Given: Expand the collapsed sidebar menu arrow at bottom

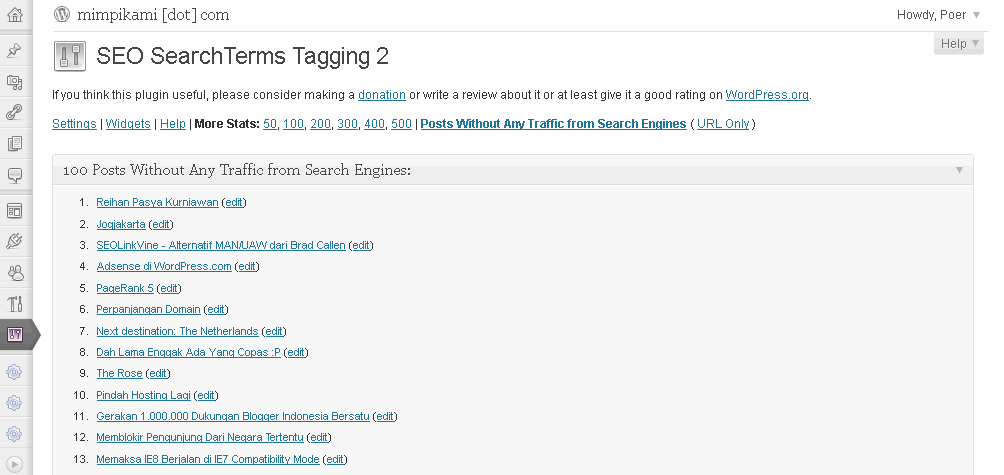Looking at the screenshot, I should [14, 463].
